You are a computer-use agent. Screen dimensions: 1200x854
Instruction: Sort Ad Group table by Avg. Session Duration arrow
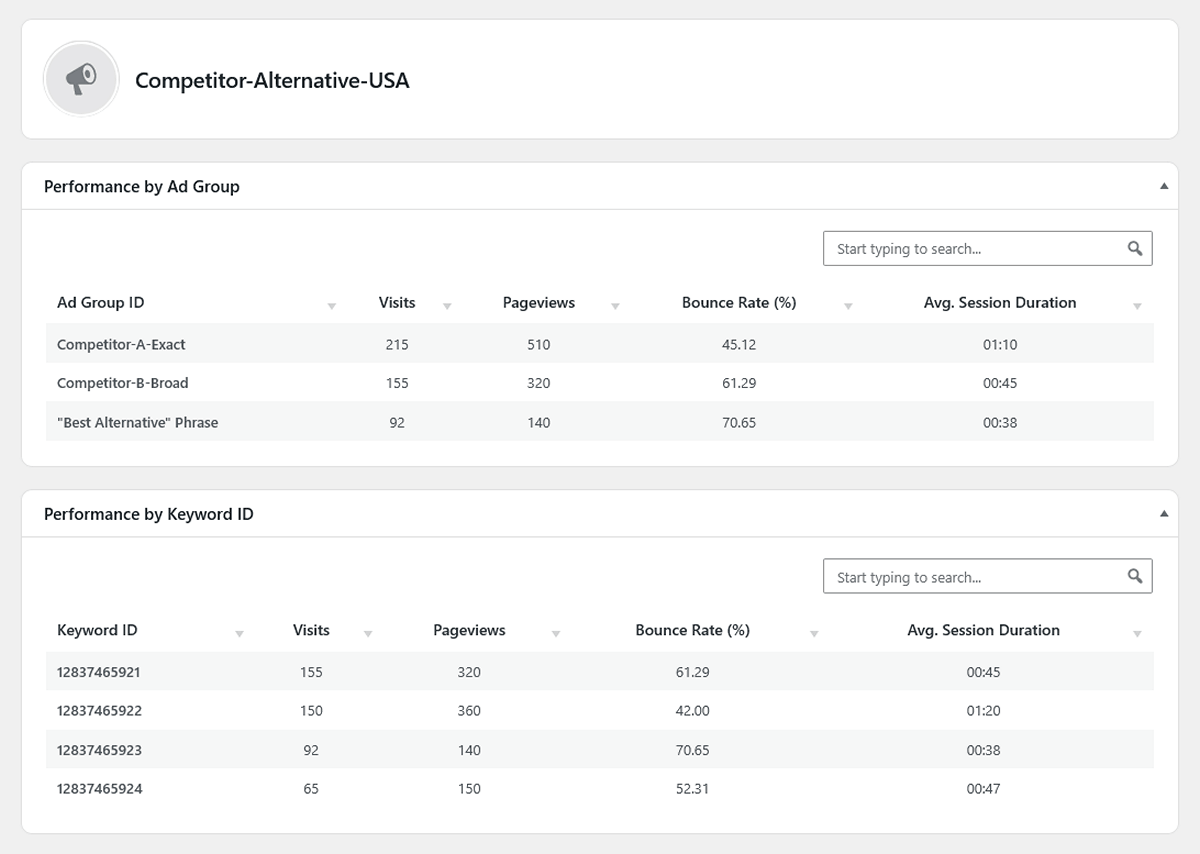pyautogui.click(x=1137, y=306)
